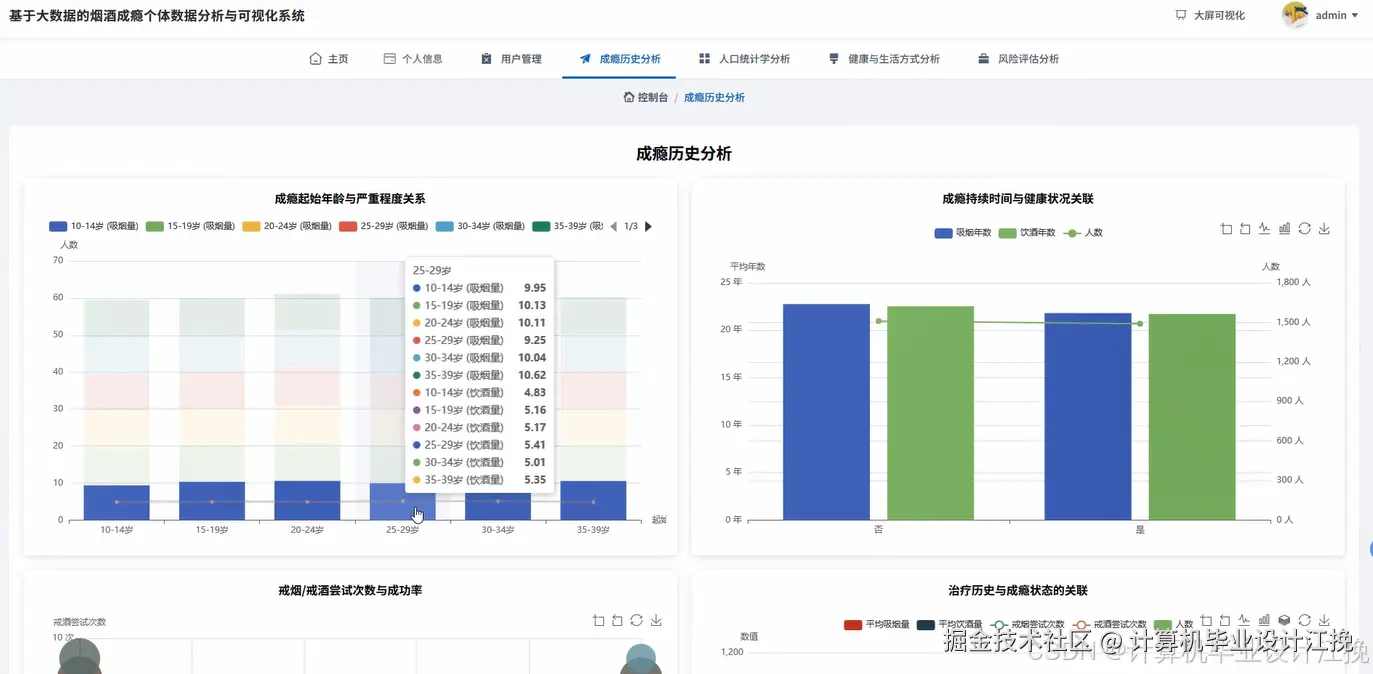This screenshot has height=674, width=1373.
Task: Toggle 35-39岁 legend series
Action: pos(568,227)
